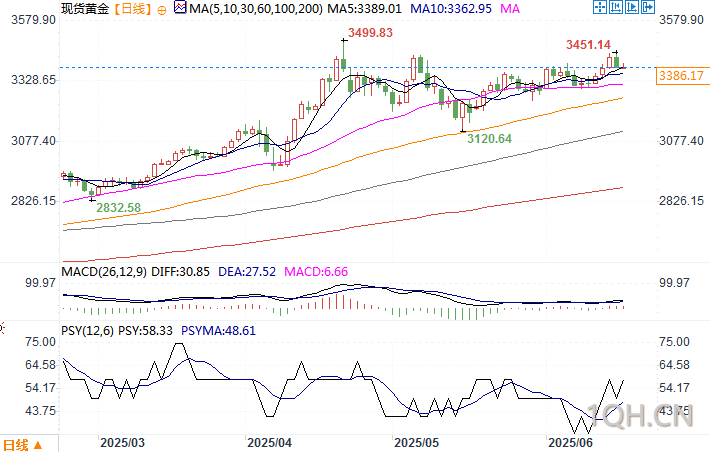The image size is (710, 452).
Task: Click the 【日线】 period label in the title
Action: [132, 9]
